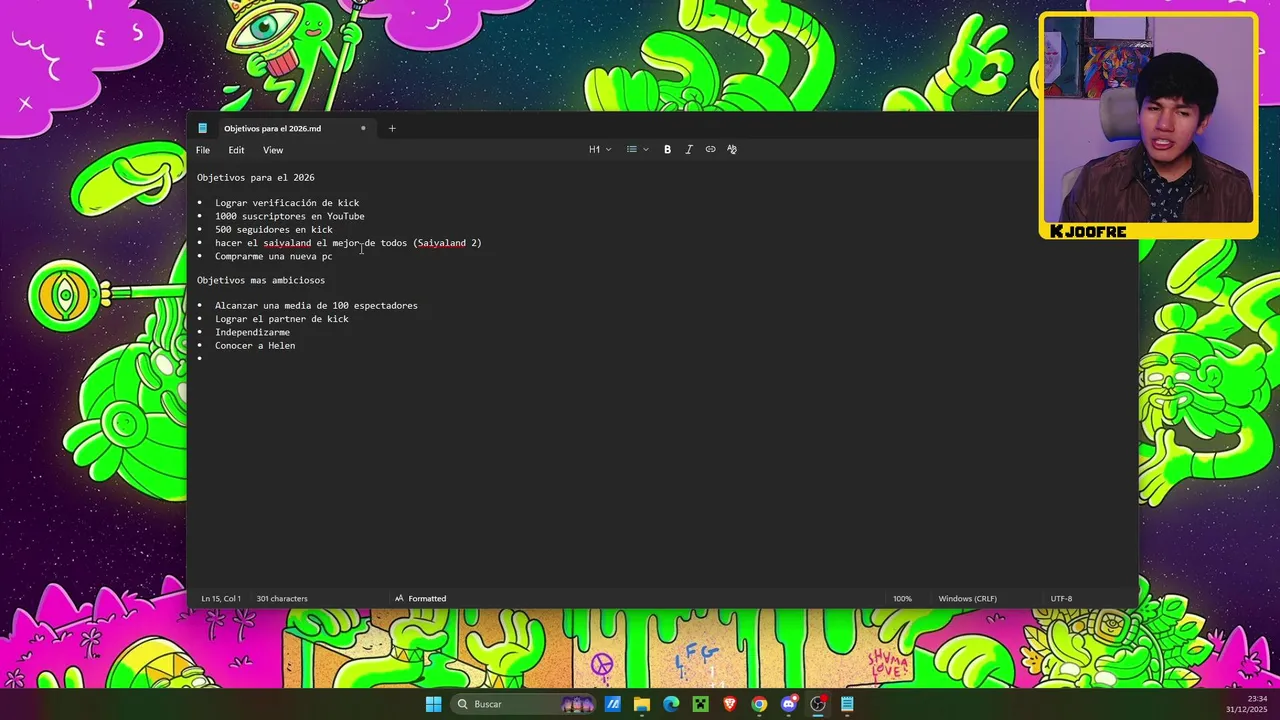1280x720 pixels.
Task: Click heading "Objetivos mas ambiciosos"
Action: point(261,281)
